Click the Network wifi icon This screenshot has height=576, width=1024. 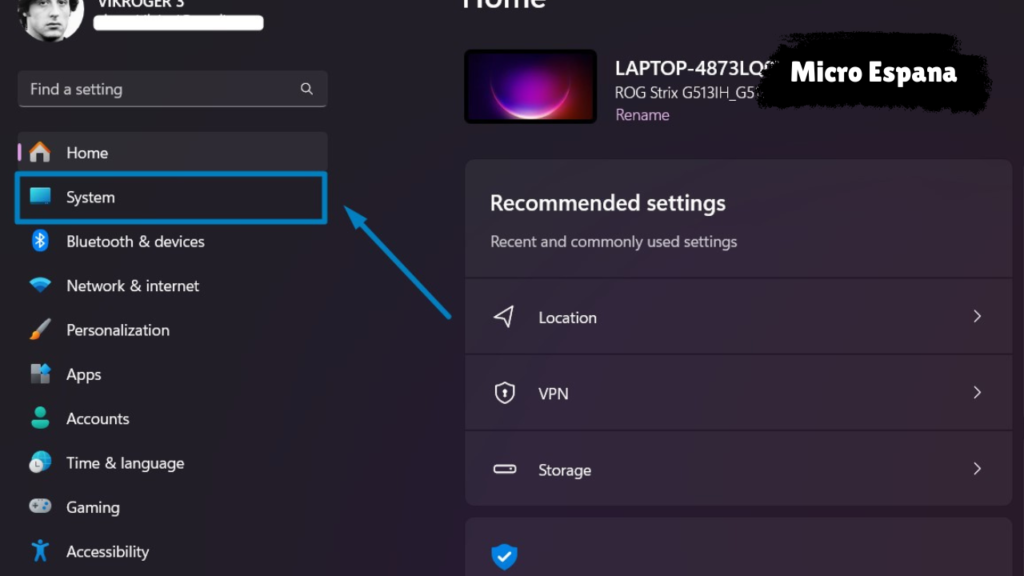[40, 286]
